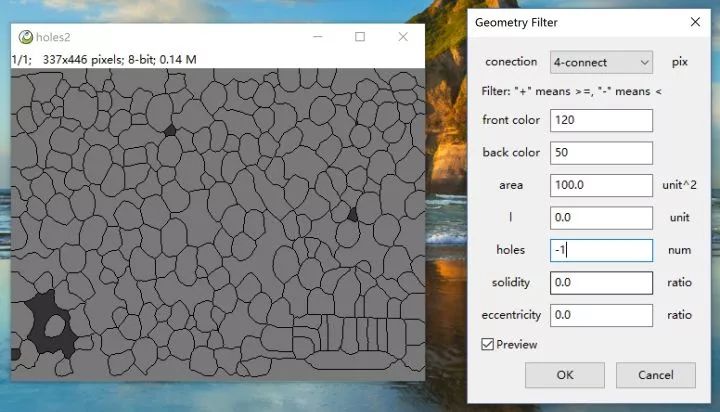Close the holes2 image window
The width and height of the screenshot is (720, 412).
[403, 37]
